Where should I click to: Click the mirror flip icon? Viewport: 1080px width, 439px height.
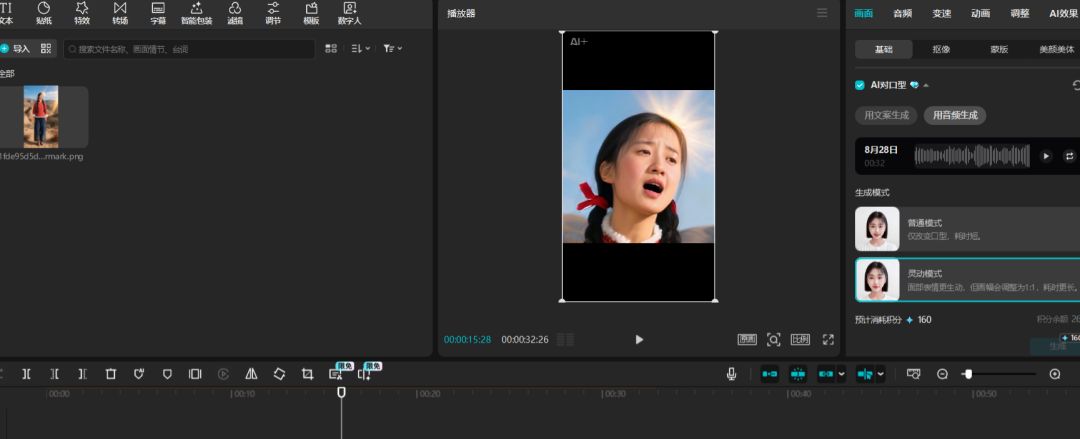(251, 374)
